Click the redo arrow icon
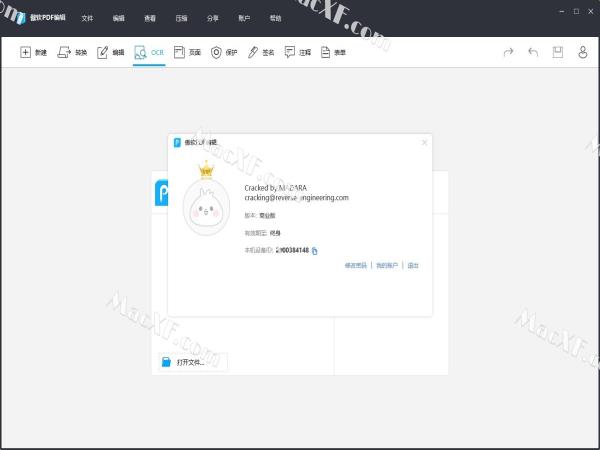This screenshot has height=450, width=600. [x=508, y=52]
